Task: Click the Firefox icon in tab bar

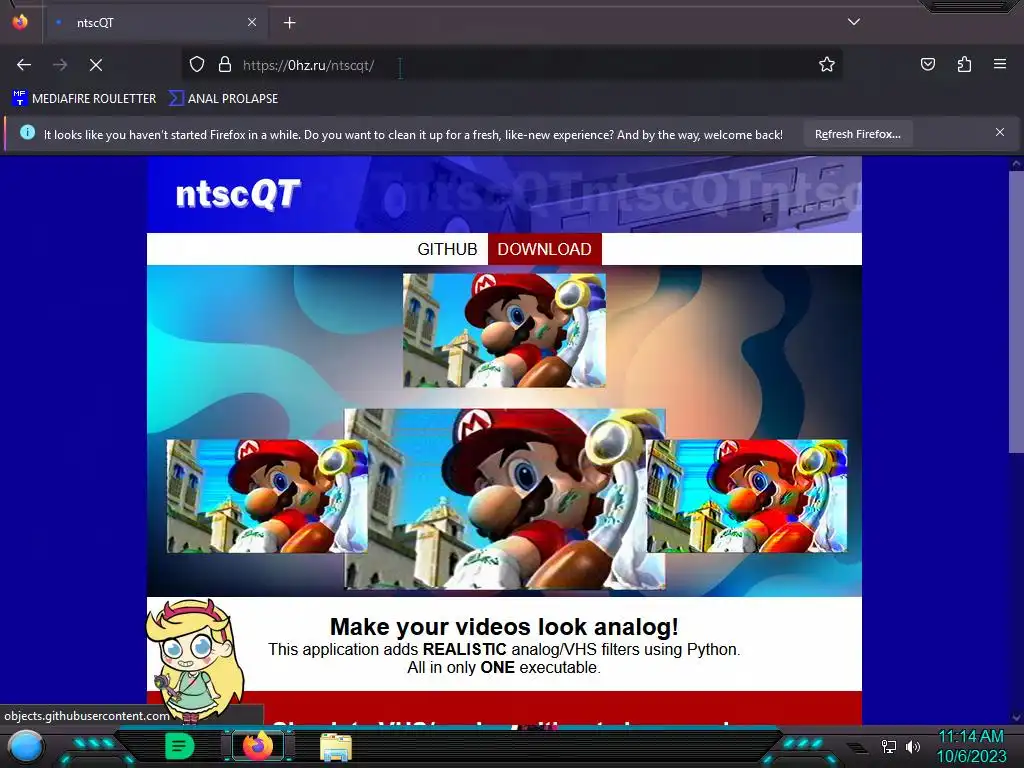Action: [20, 22]
